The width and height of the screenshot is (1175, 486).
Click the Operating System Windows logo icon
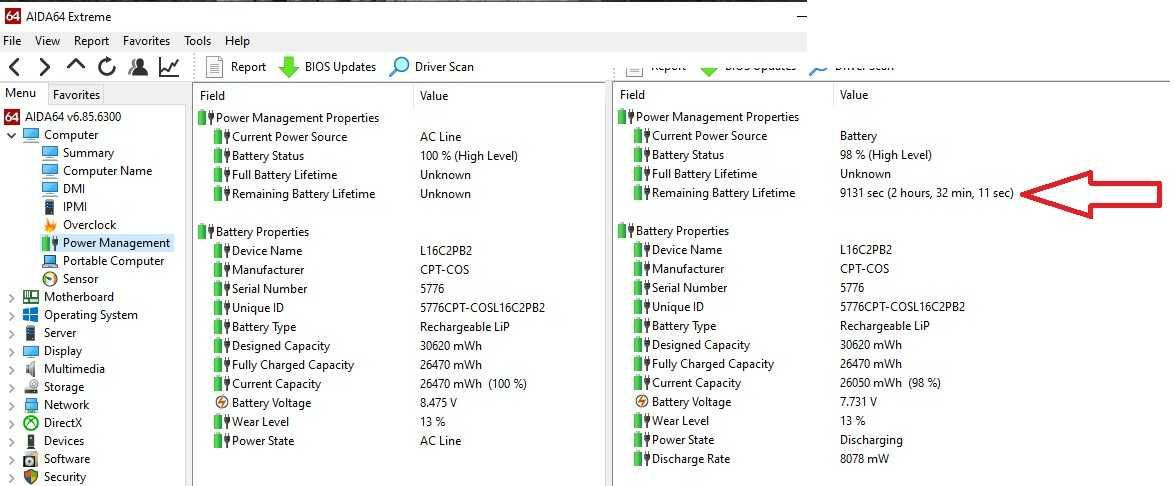[x=31, y=315]
